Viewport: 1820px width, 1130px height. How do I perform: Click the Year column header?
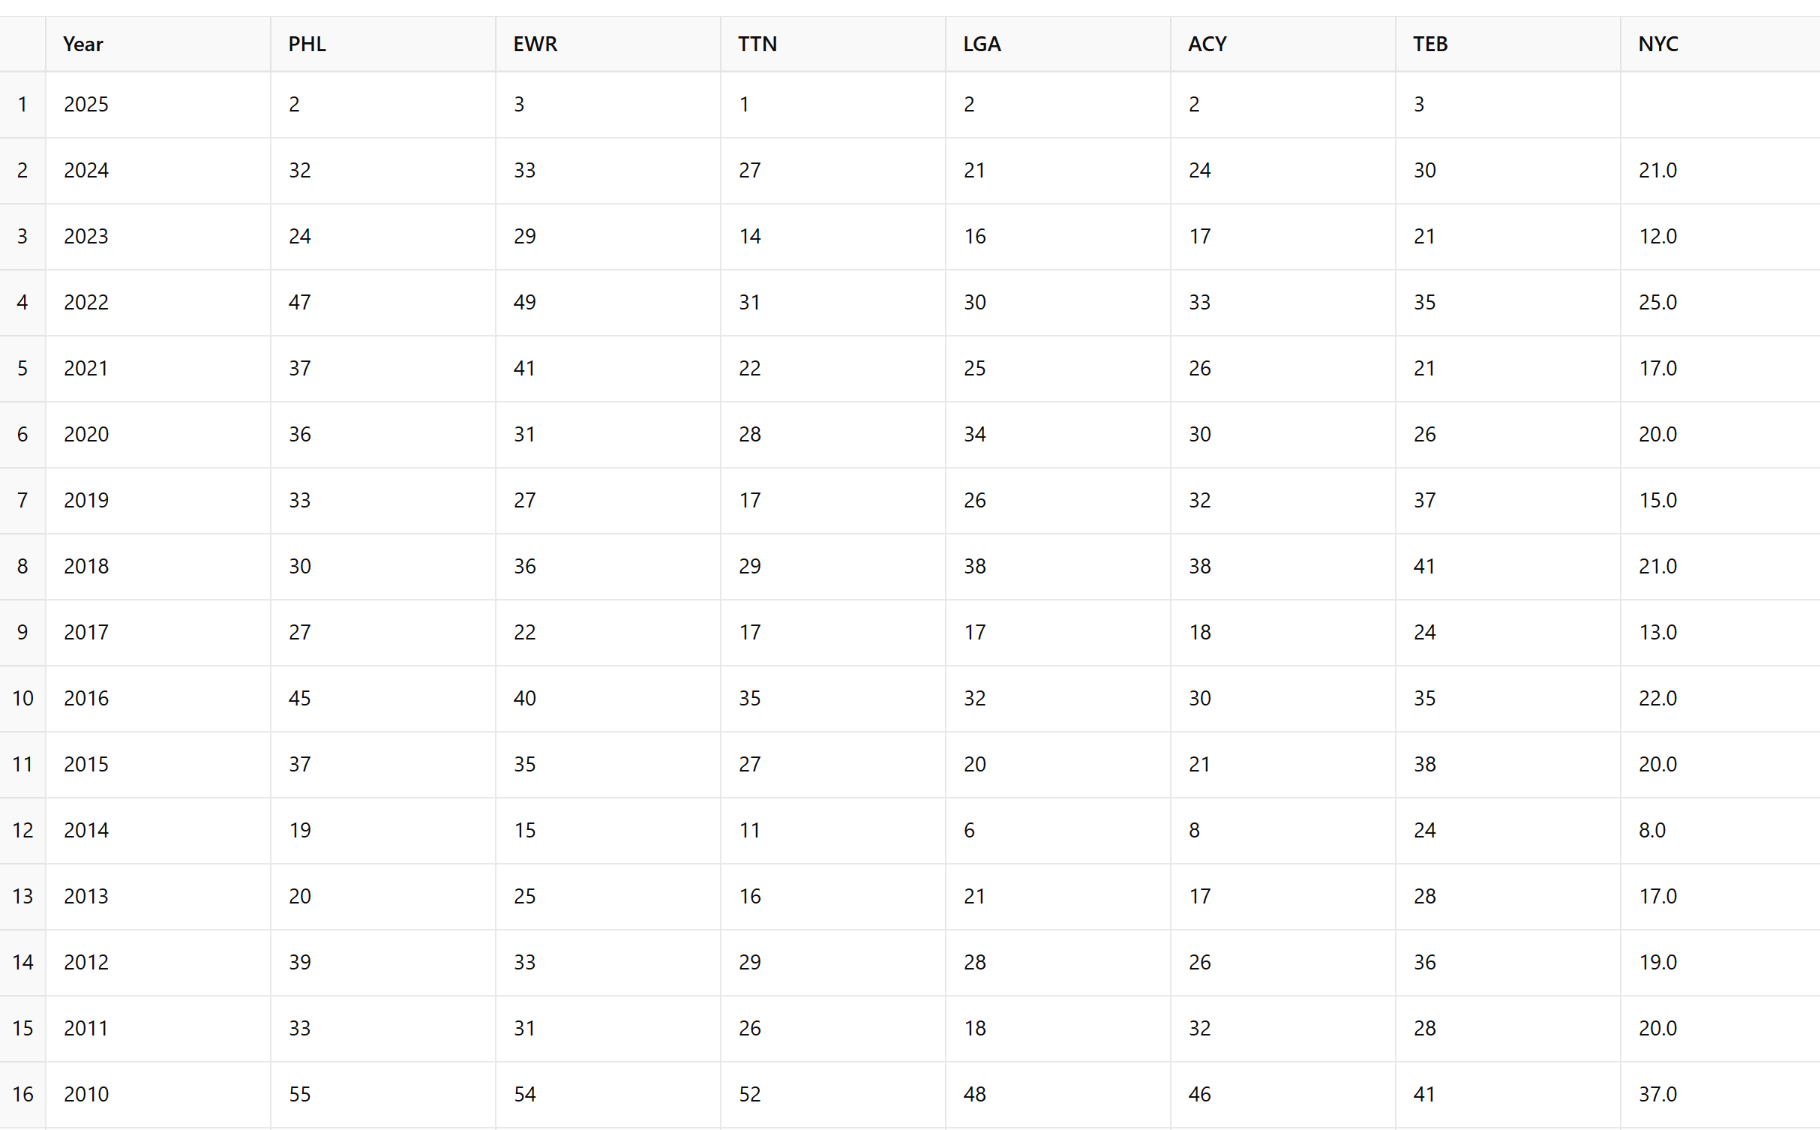158,44
